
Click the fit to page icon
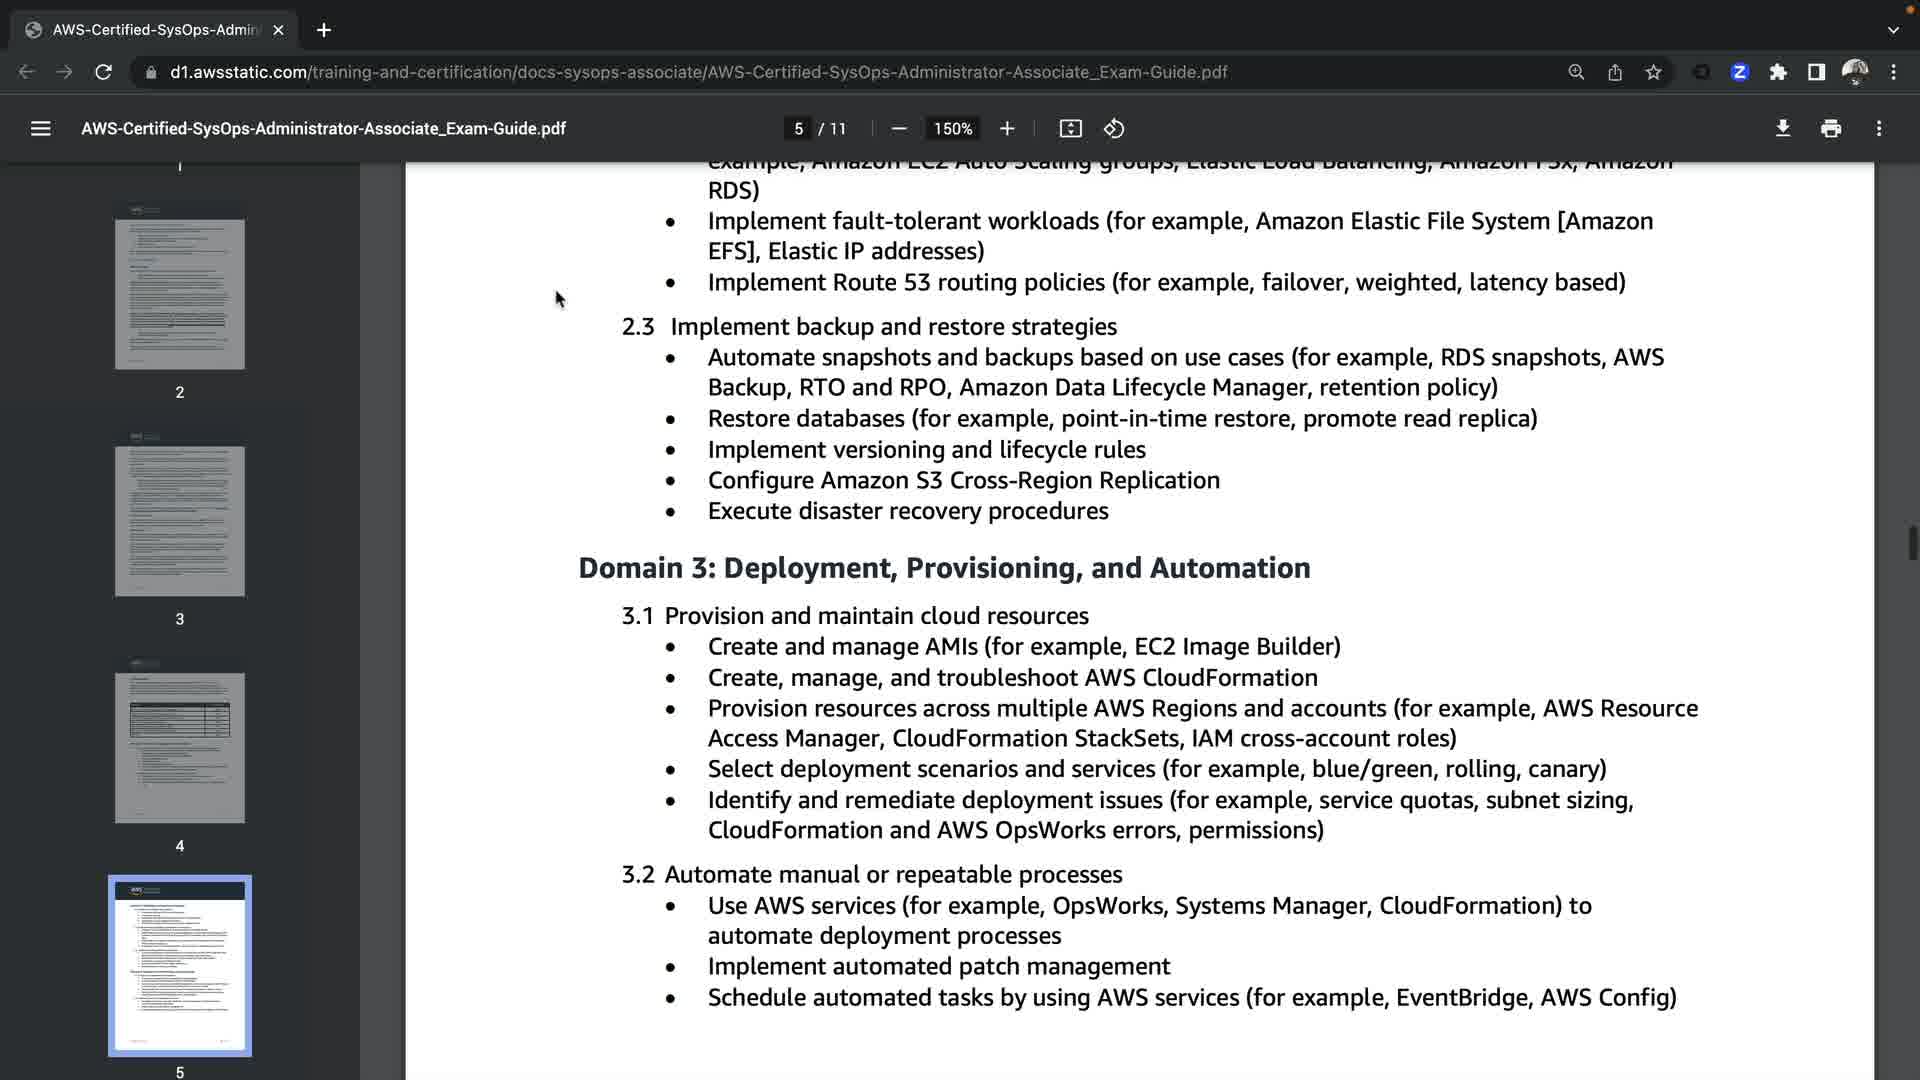coord(1070,128)
